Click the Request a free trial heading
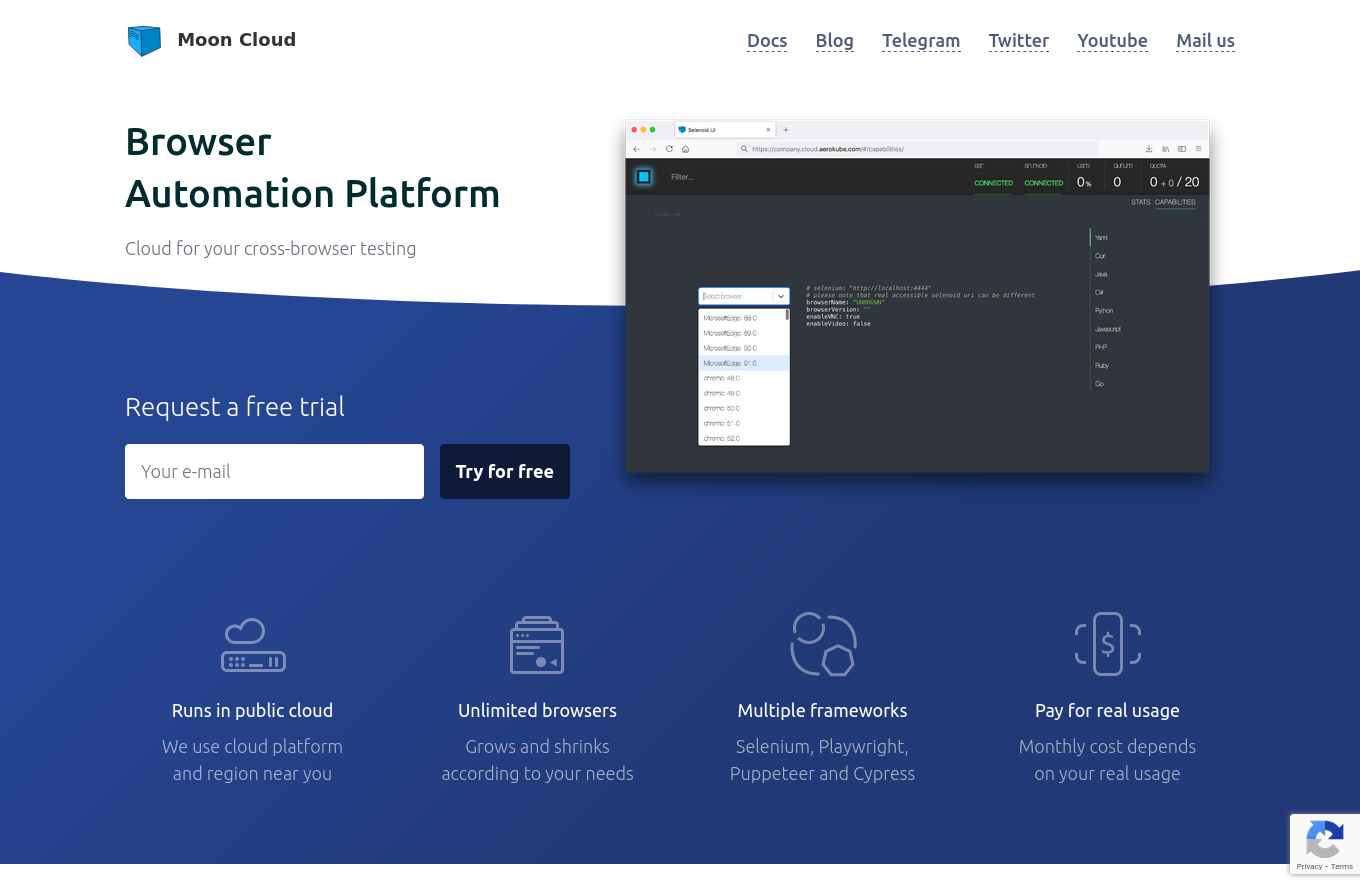Viewport: 1360px width, 888px height. [x=235, y=407]
